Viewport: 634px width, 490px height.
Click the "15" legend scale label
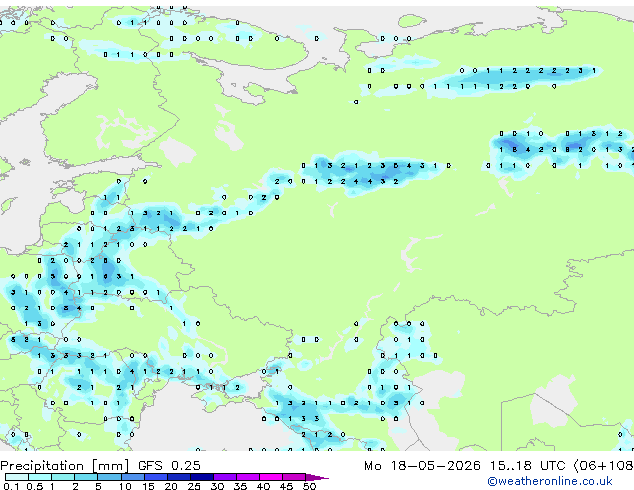point(148,486)
